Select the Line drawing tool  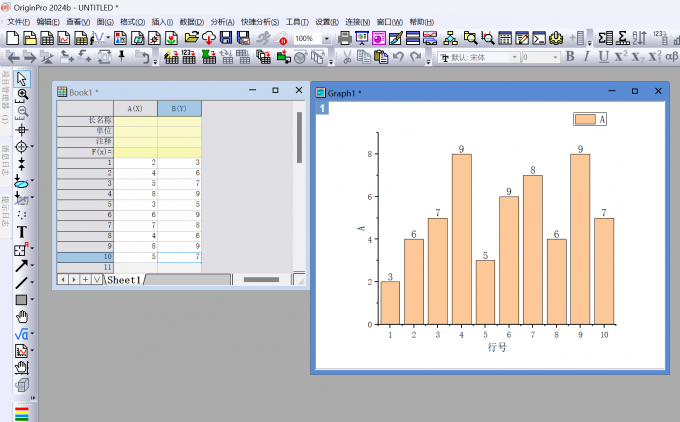point(22,283)
